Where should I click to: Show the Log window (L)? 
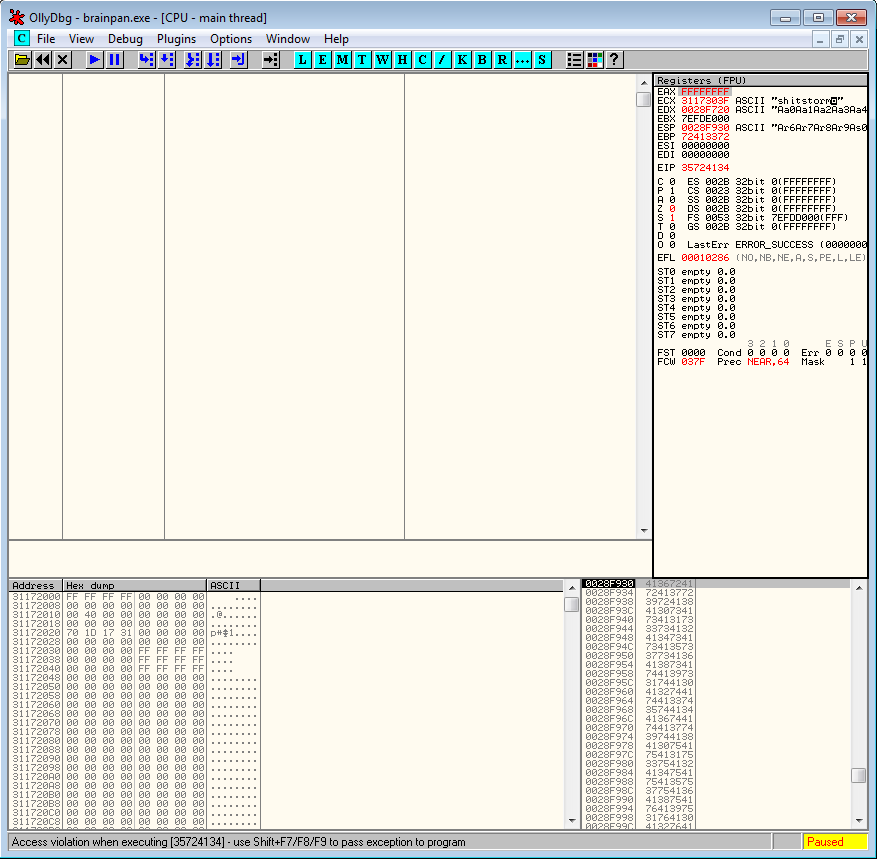coord(303,59)
